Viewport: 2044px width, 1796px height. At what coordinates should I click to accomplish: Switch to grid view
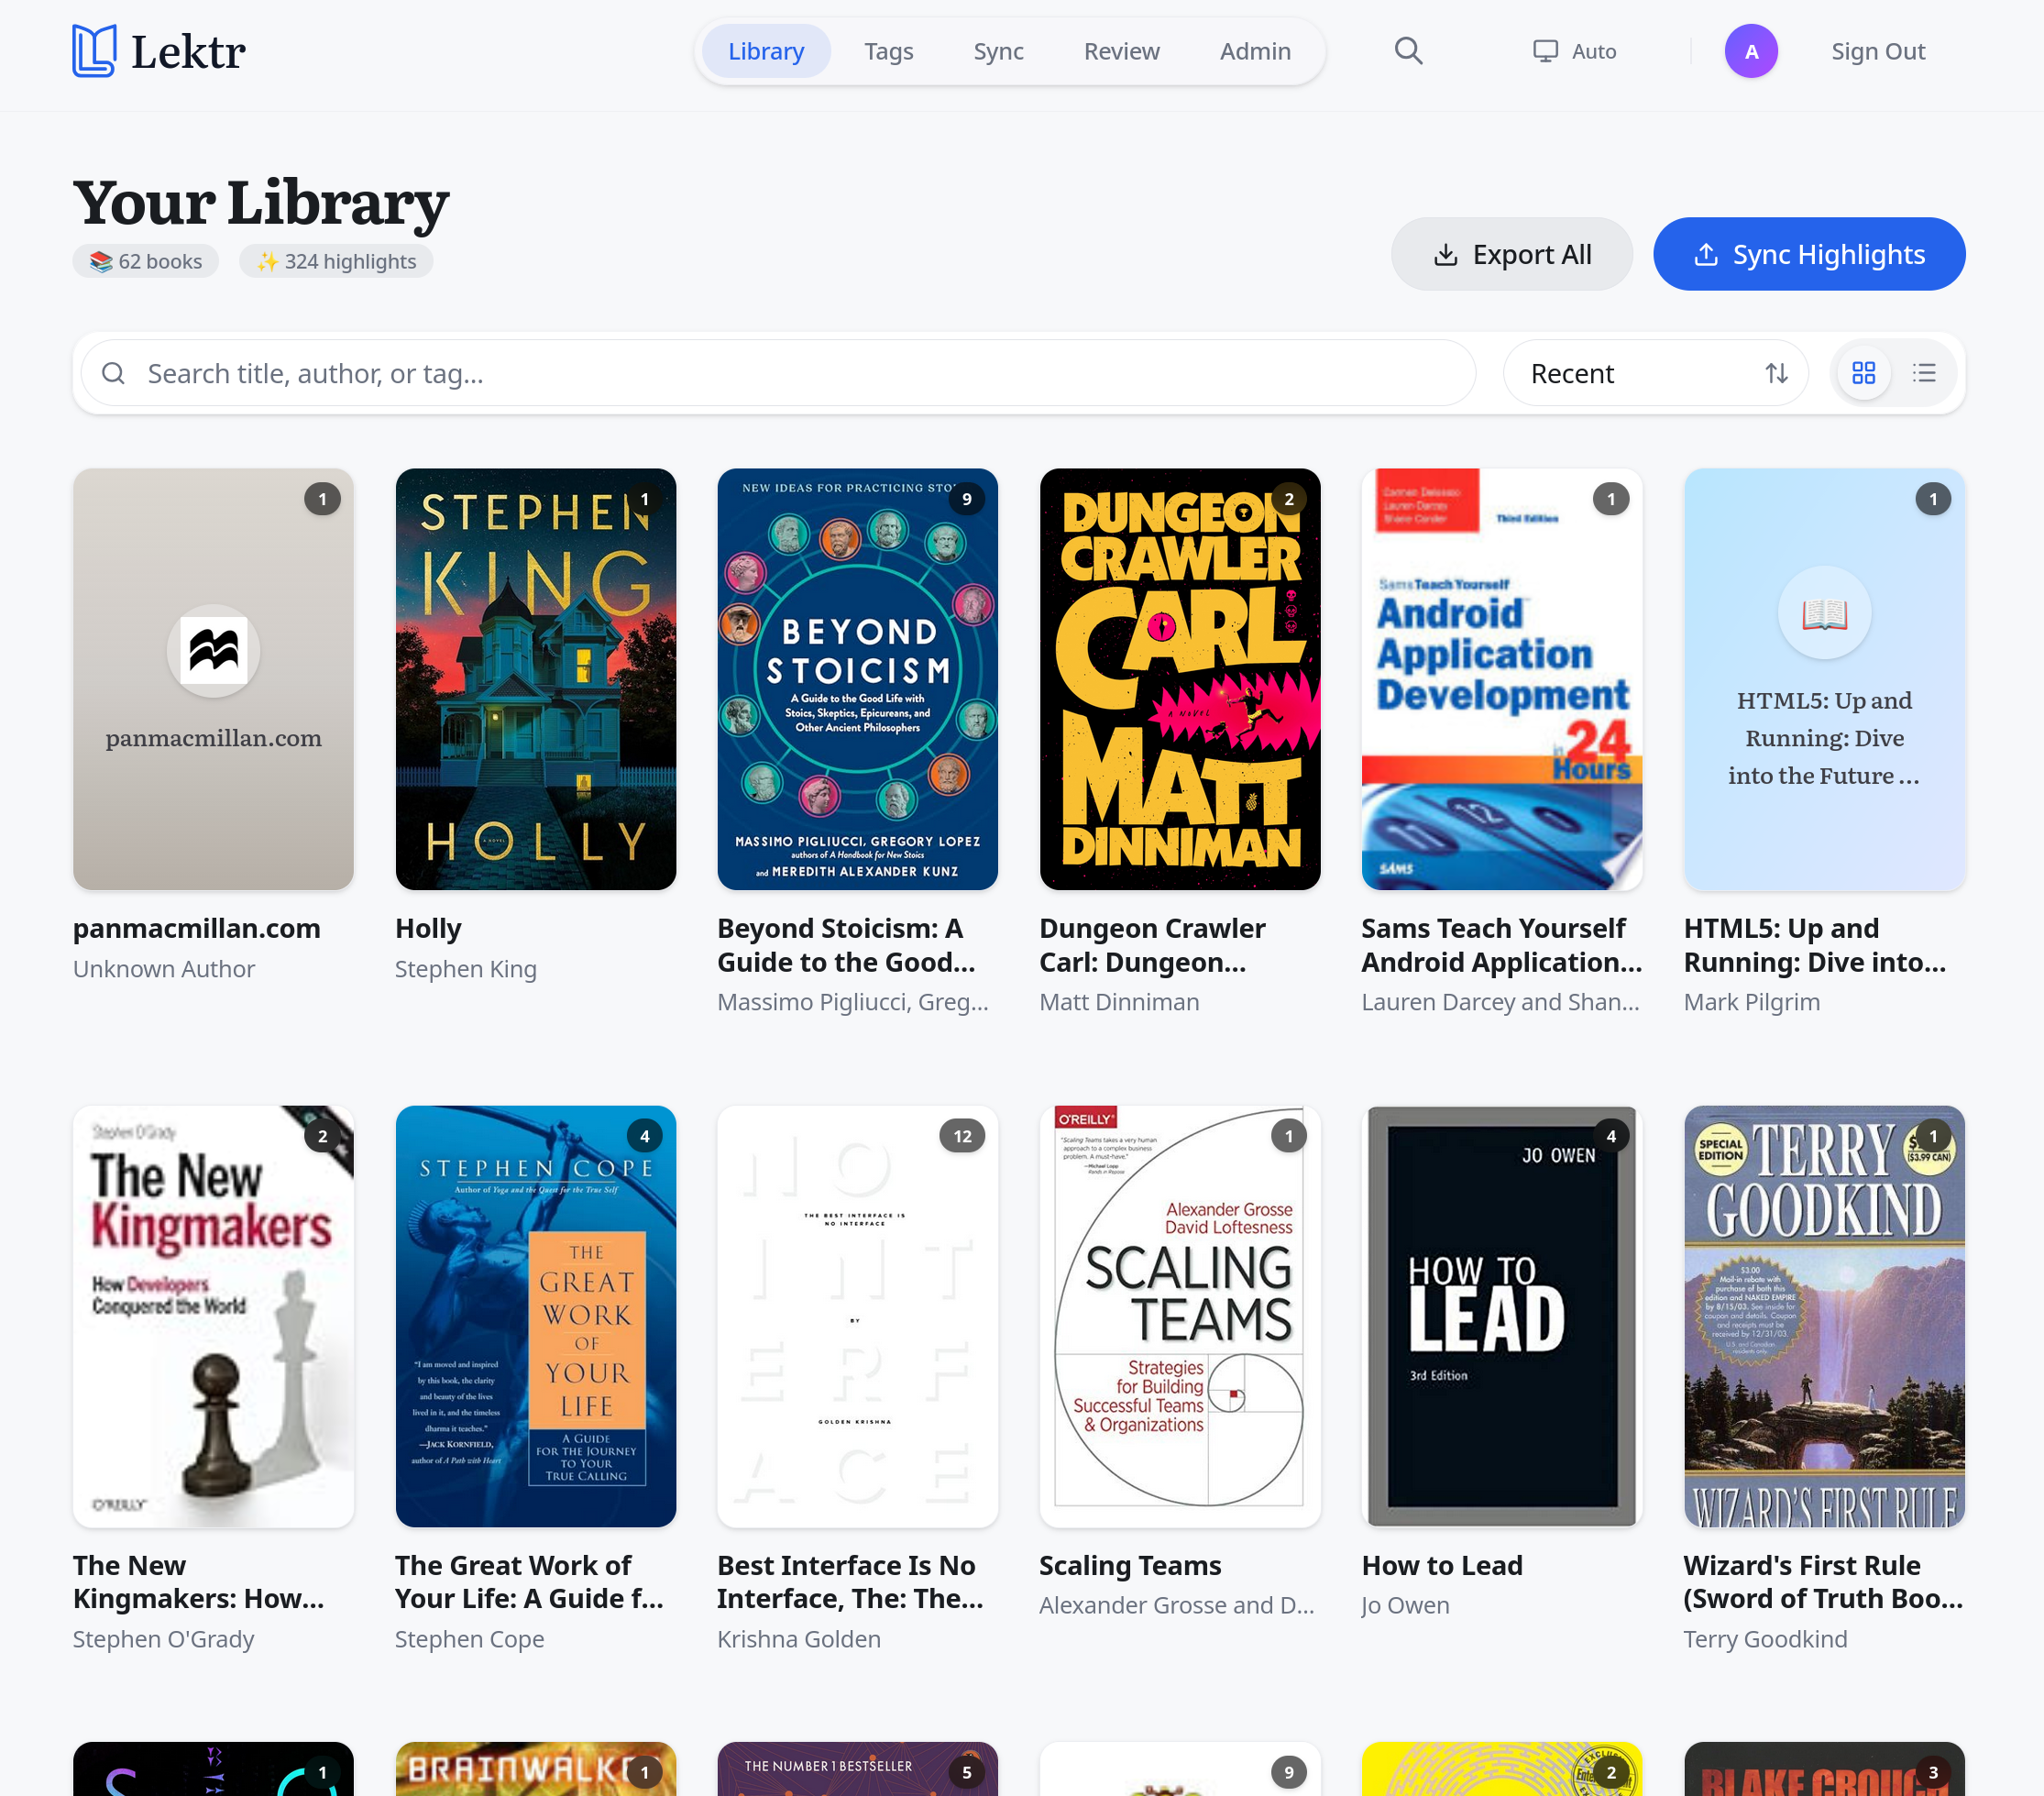(x=1863, y=373)
